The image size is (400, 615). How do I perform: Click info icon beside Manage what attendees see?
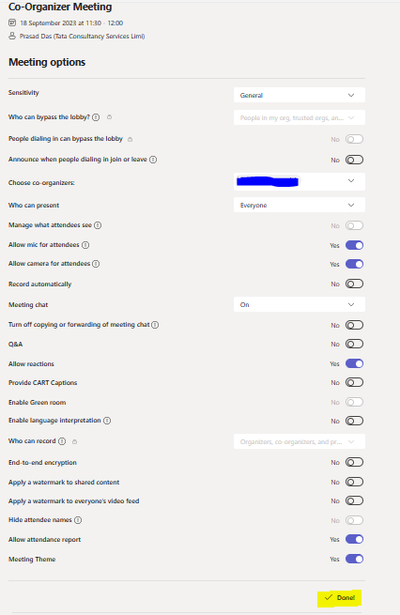98,225
